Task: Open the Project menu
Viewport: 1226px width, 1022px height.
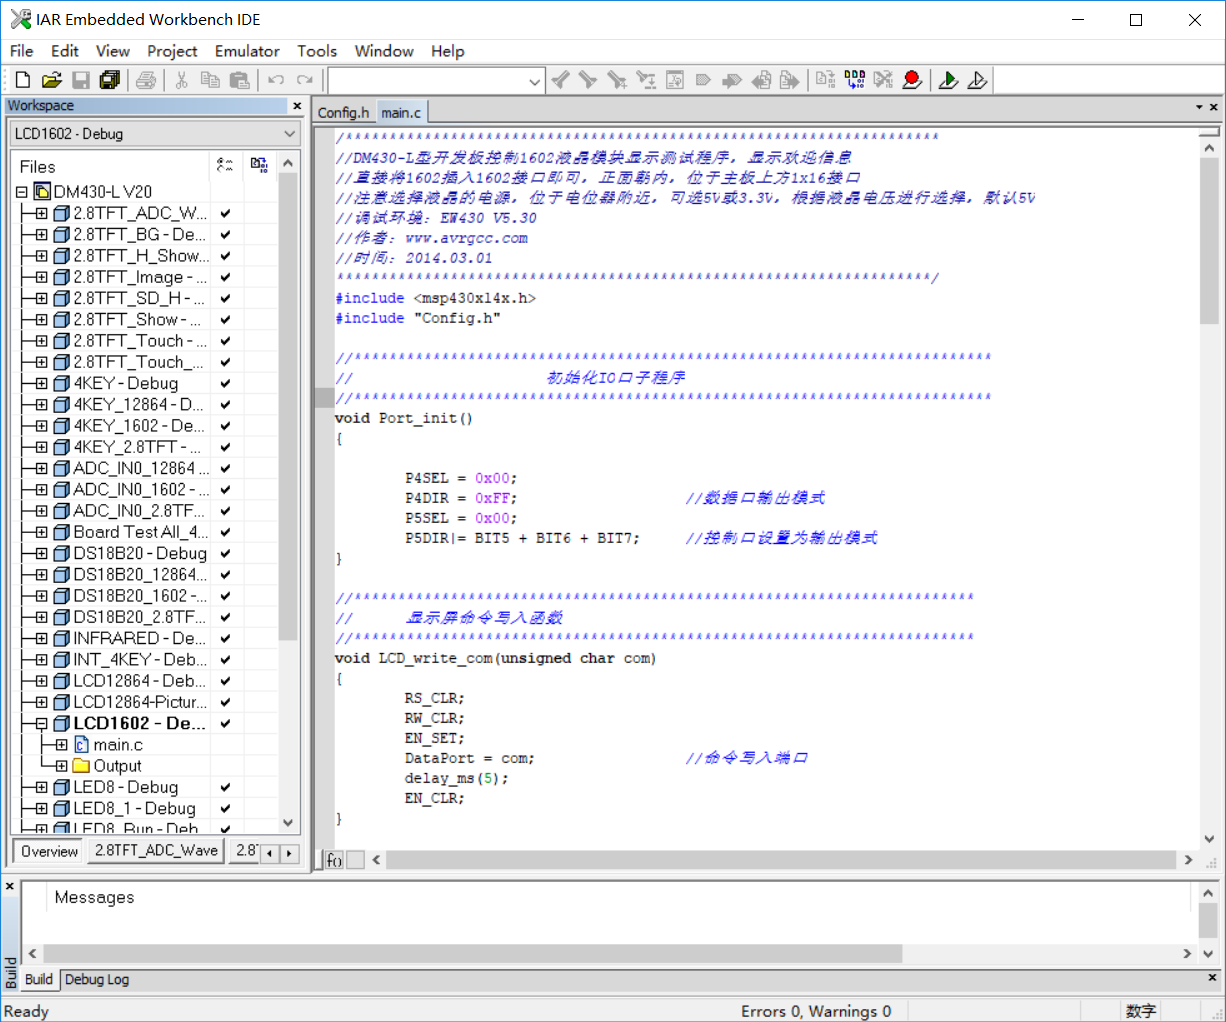Action: [172, 51]
